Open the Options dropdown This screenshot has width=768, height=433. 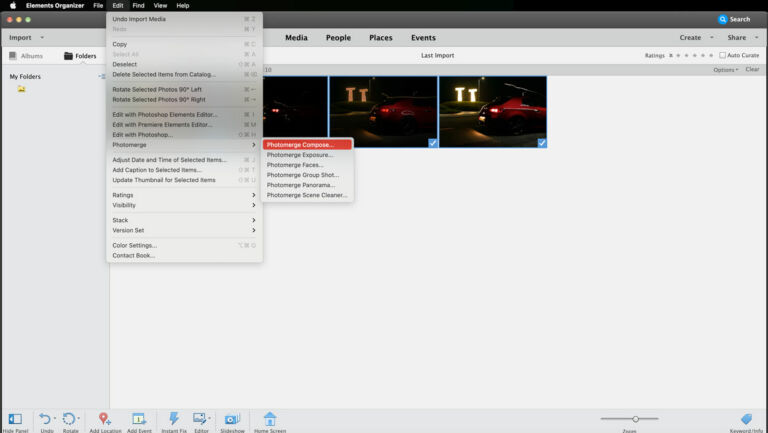[x=725, y=70]
